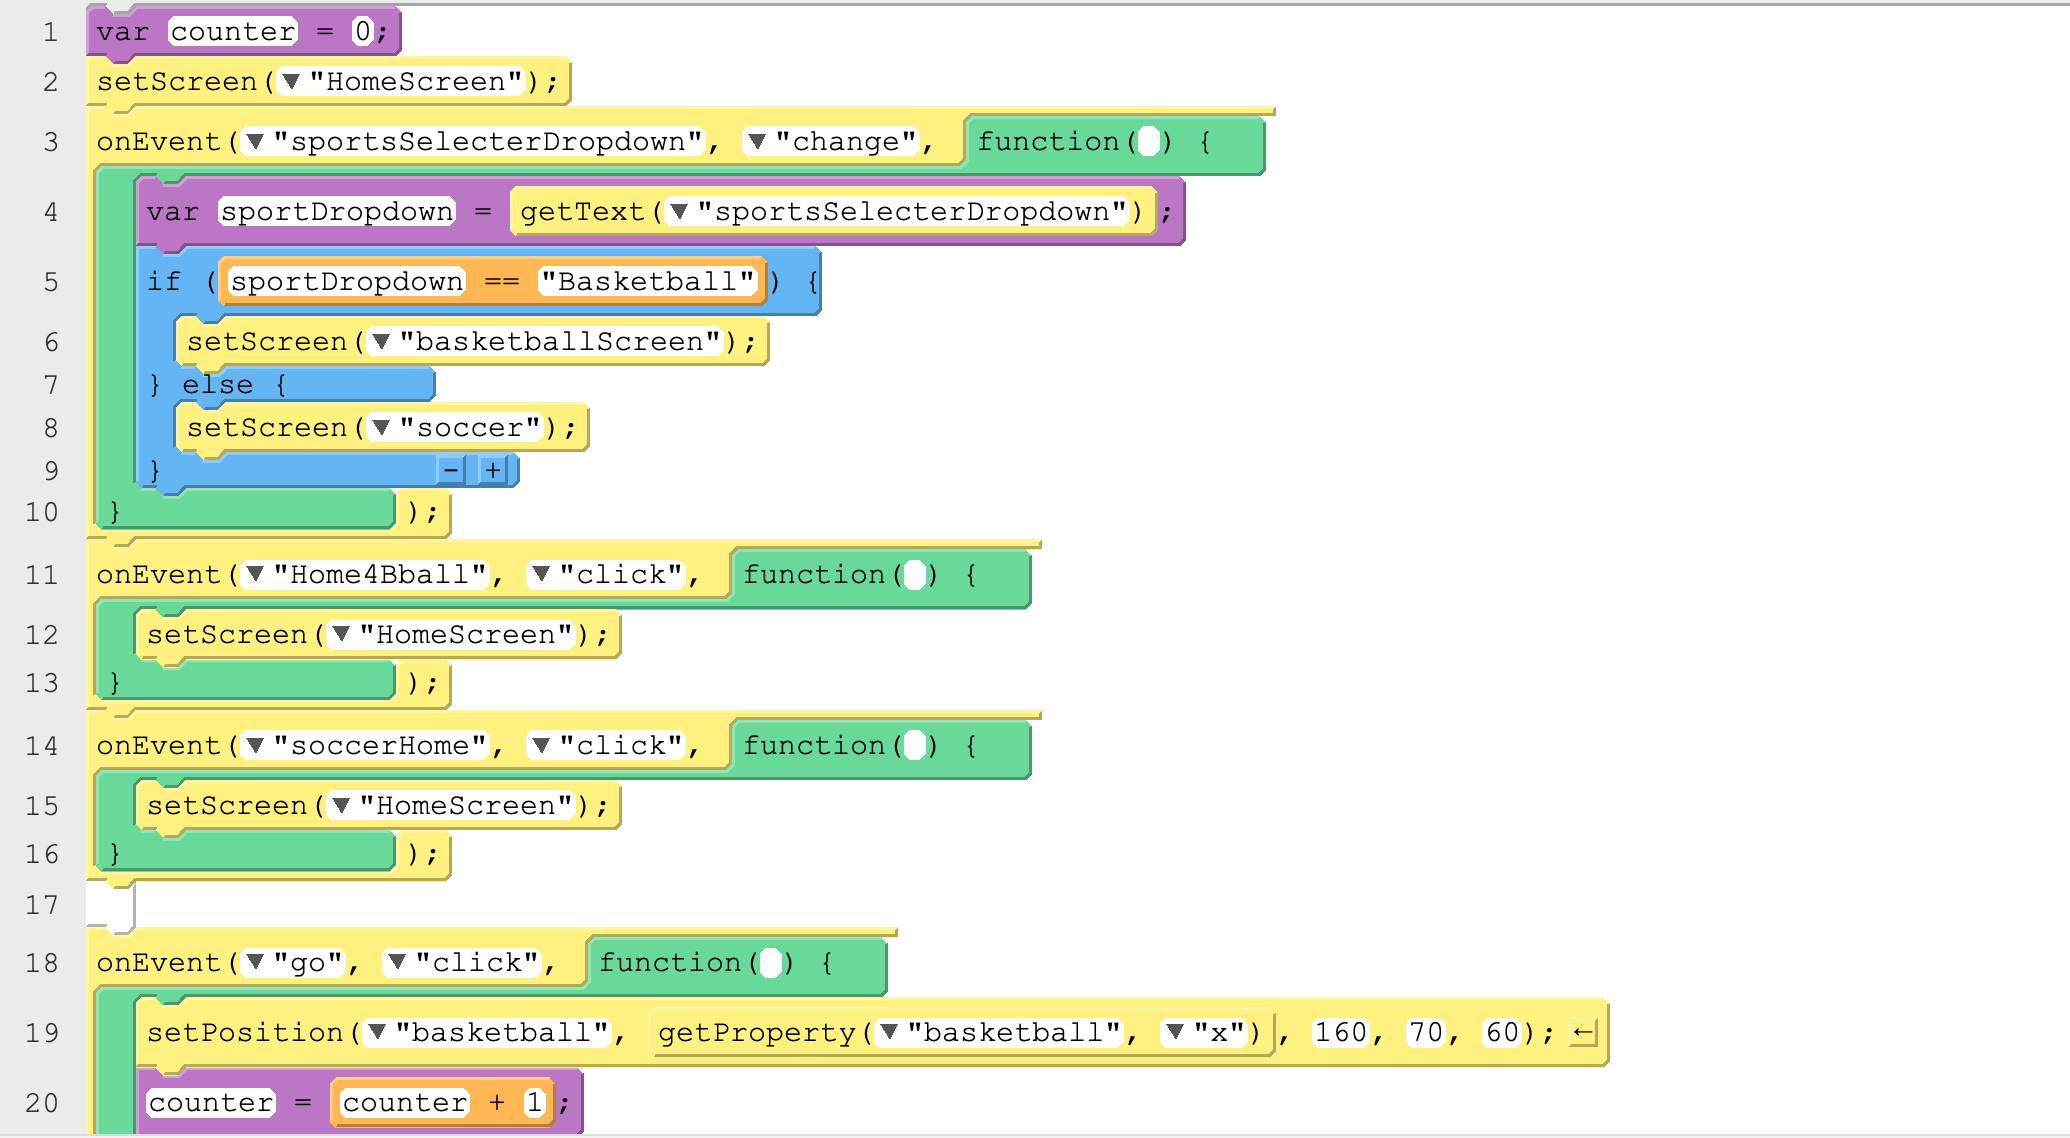Click the minus button on the if-else block
Screen dimensions: 2070x1138
coord(451,470)
